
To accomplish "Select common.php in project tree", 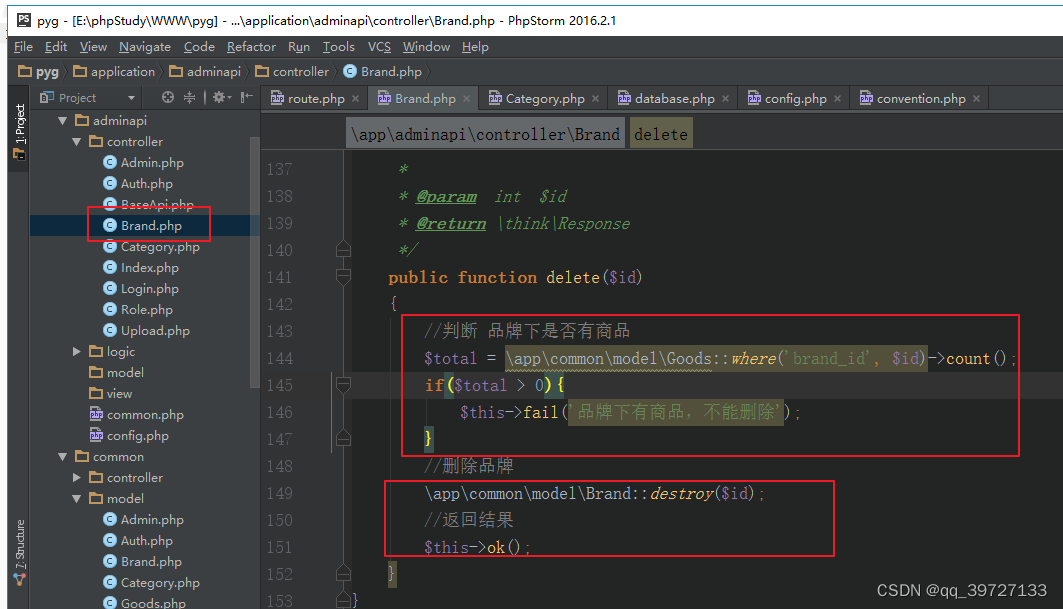I will pos(137,414).
